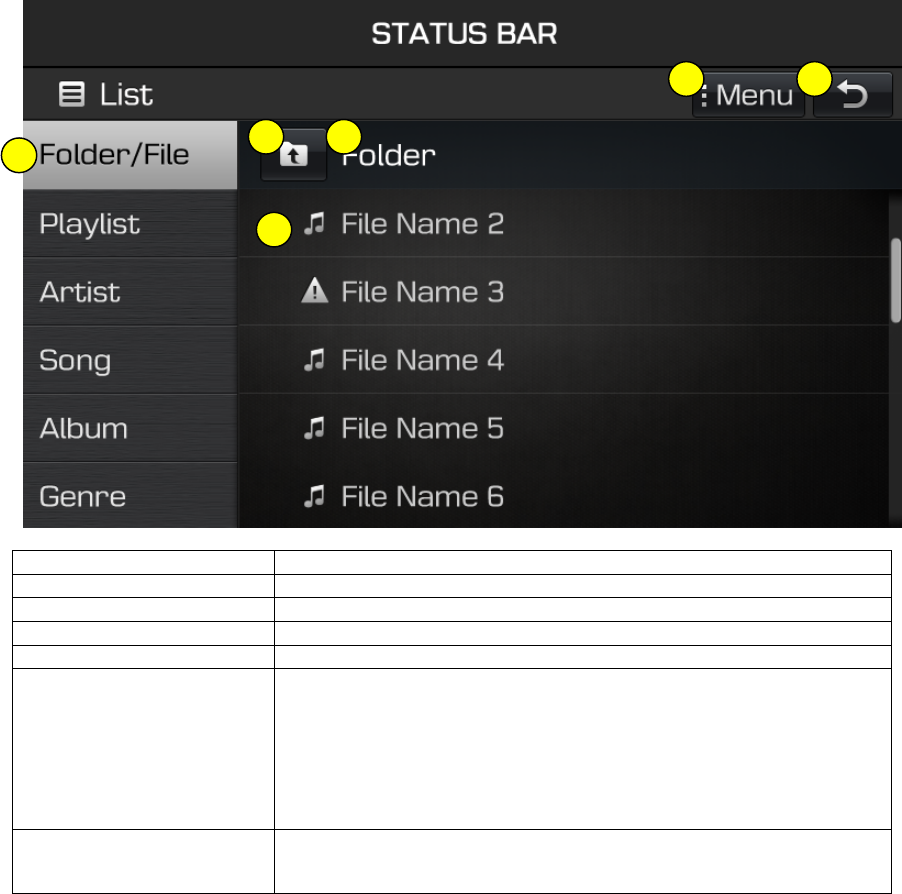Image resolution: width=902 pixels, height=894 pixels.
Task: Click the file list scrollbar thumb
Action: point(896,280)
